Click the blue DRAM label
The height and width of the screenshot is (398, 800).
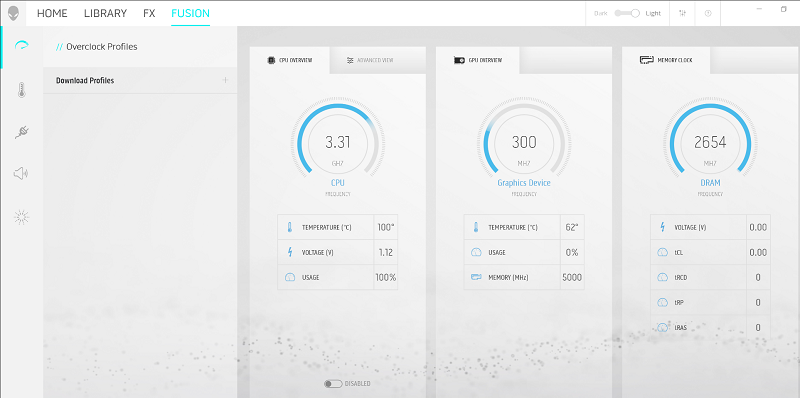(x=710, y=183)
